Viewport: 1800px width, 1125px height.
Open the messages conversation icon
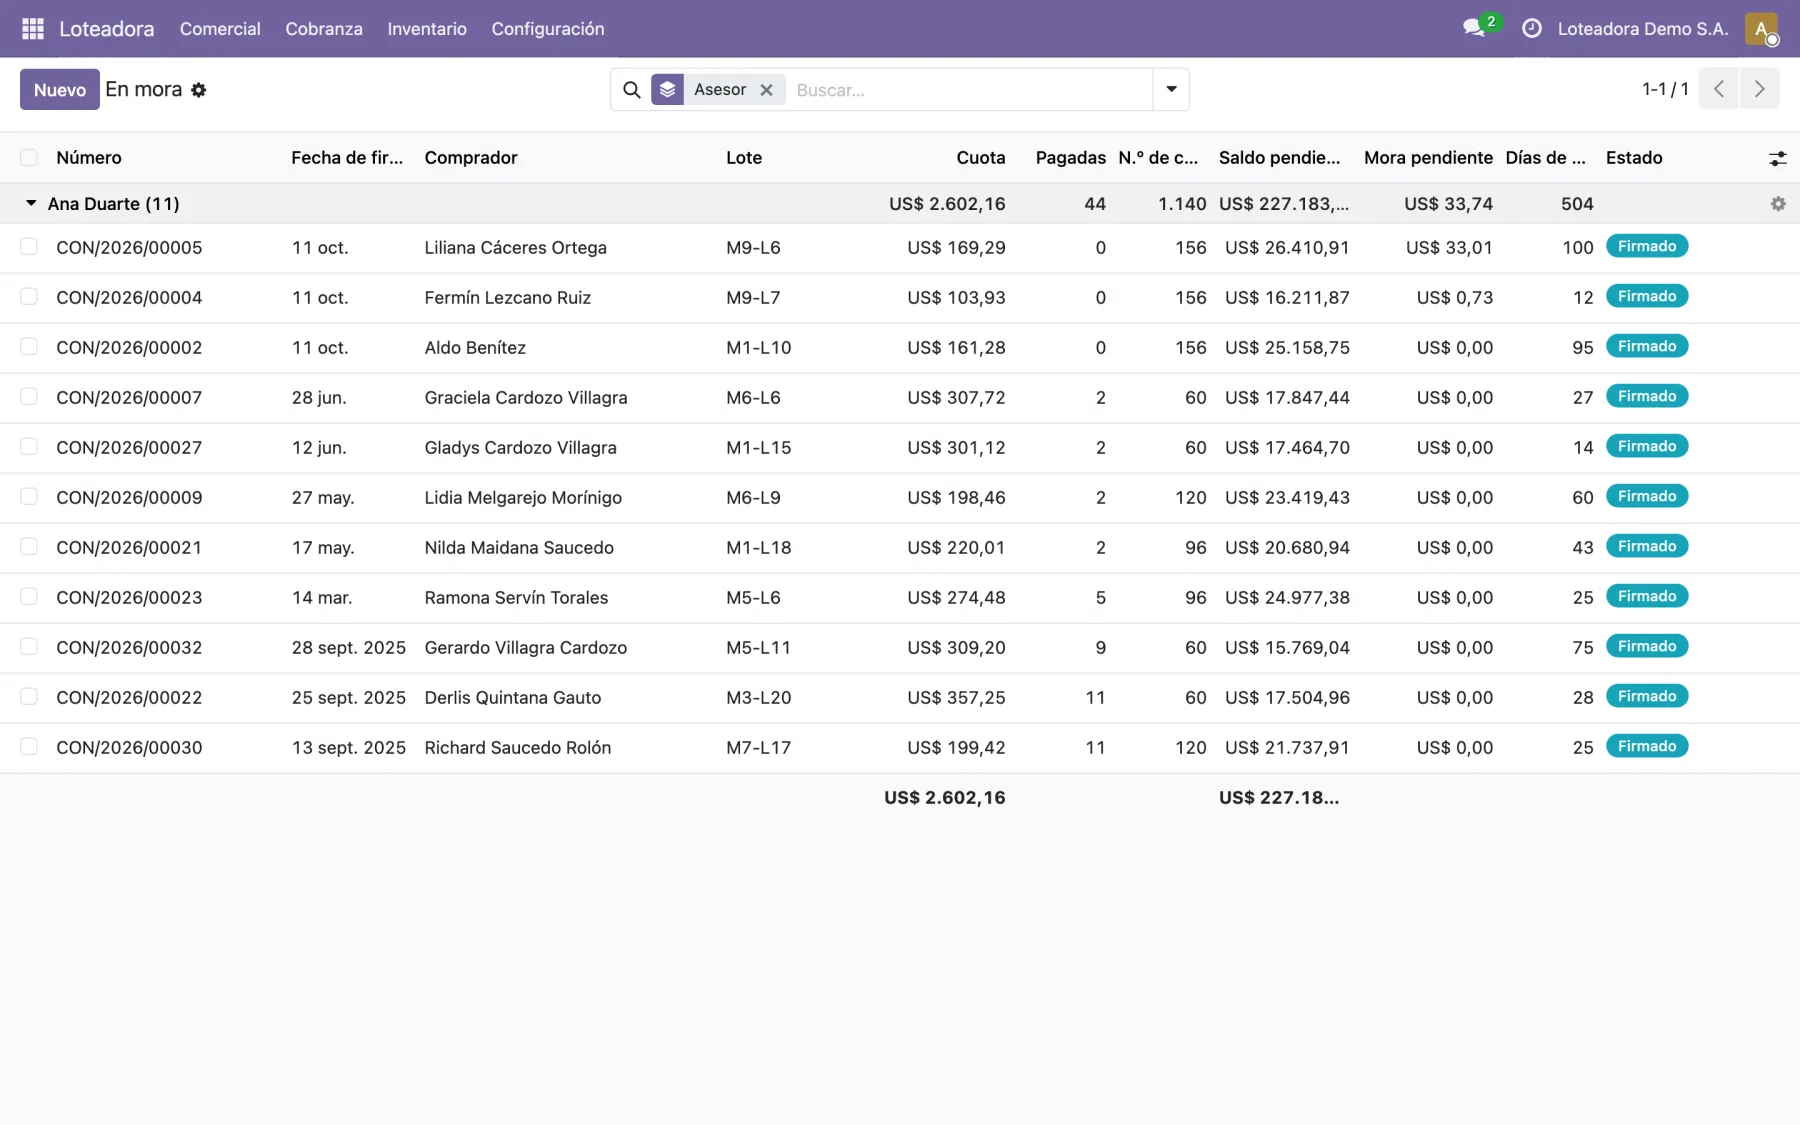pos(1474,28)
